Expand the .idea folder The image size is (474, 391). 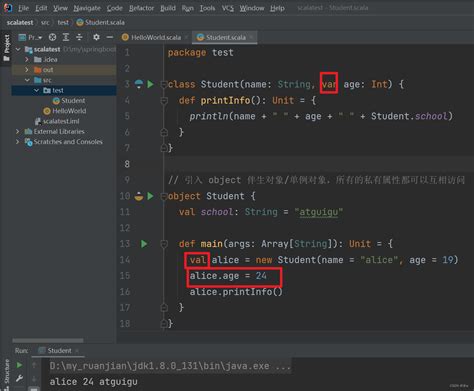pyautogui.click(x=27, y=60)
